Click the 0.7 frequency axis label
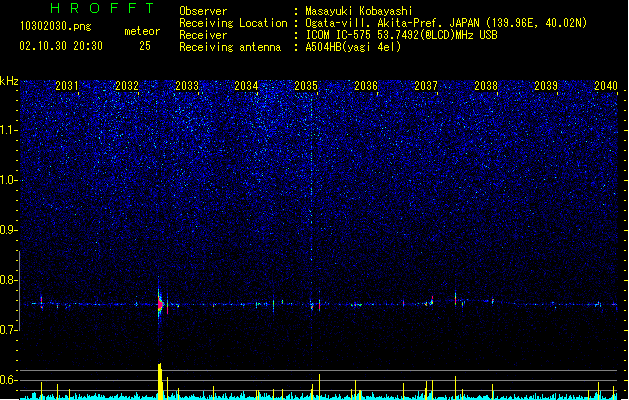 (x=9, y=330)
